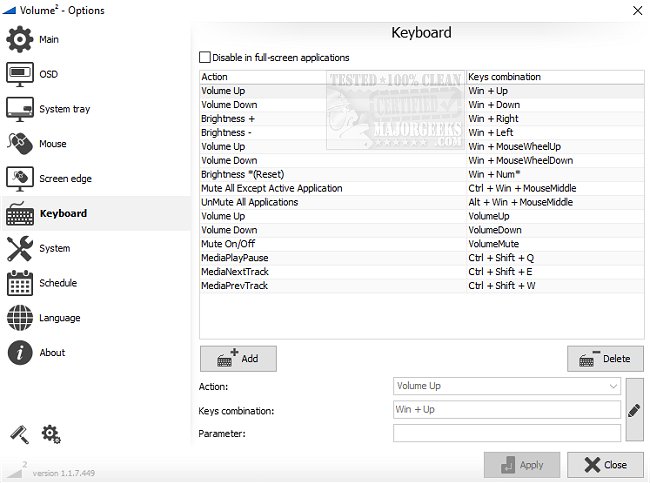
Task: Click the paint roller icon at bottom left
Action: [20, 434]
